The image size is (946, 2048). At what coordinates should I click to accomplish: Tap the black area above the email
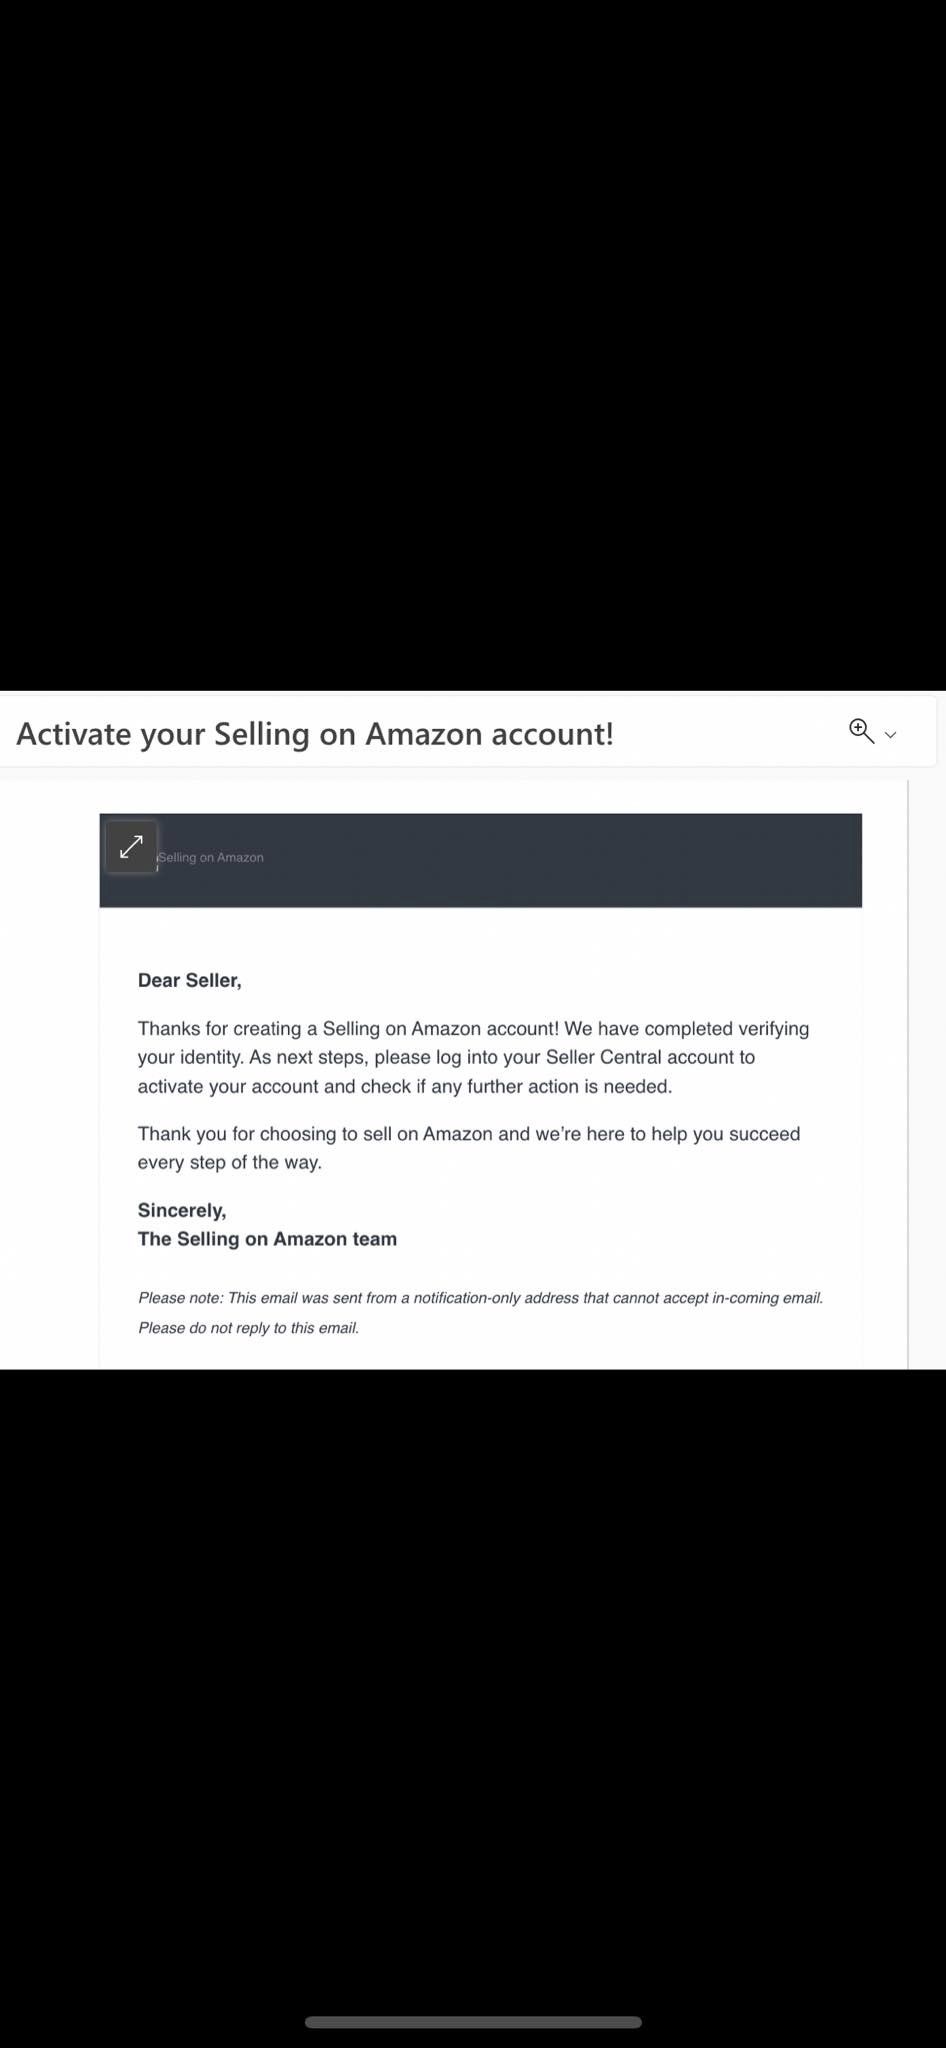(x=473, y=345)
